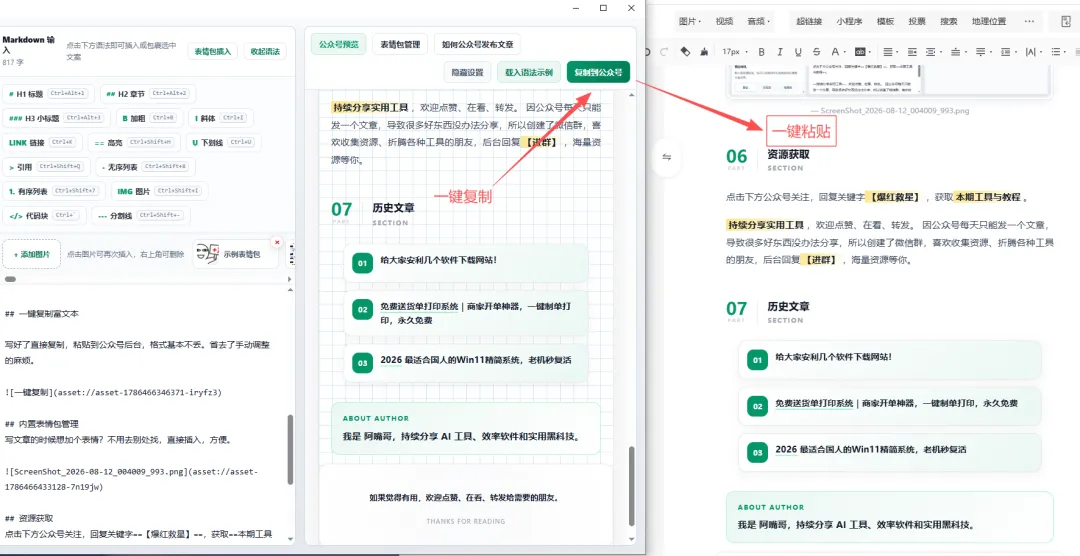Click the paragraph side indent icon
This screenshot has height=556, width=1080.
pos(931,52)
